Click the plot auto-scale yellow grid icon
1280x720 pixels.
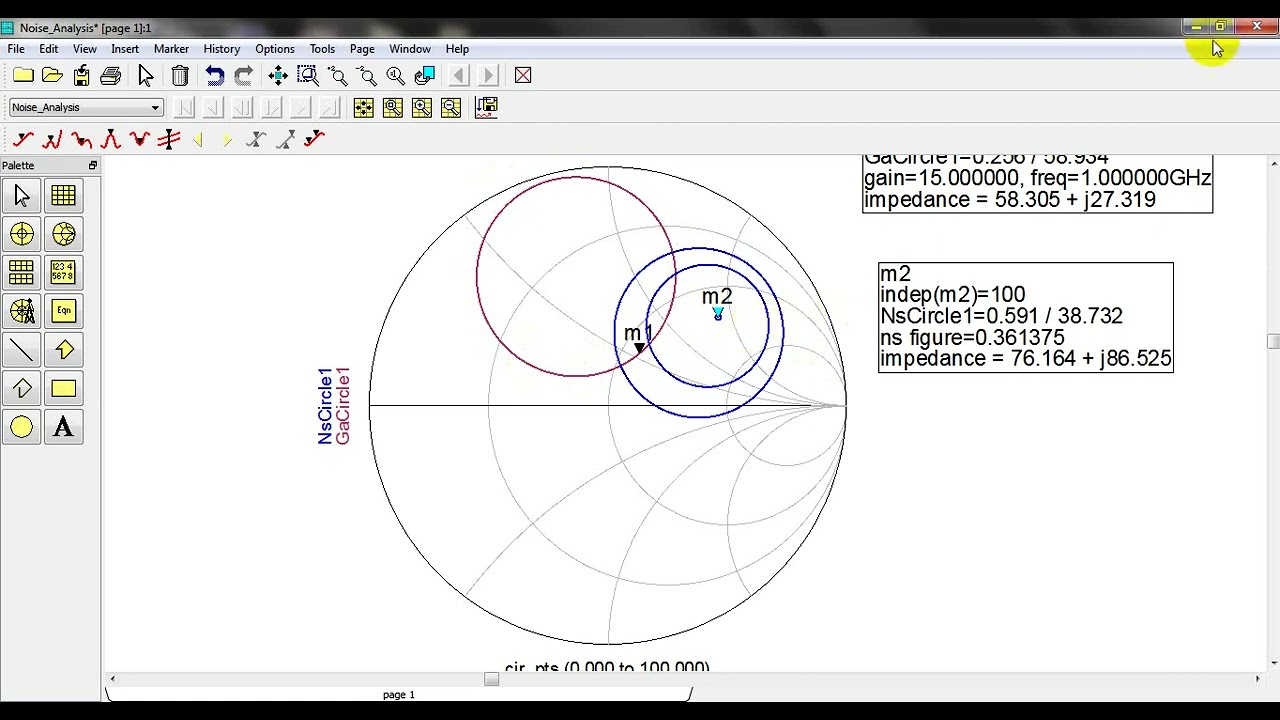pyautogui.click(x=363, y=107)
